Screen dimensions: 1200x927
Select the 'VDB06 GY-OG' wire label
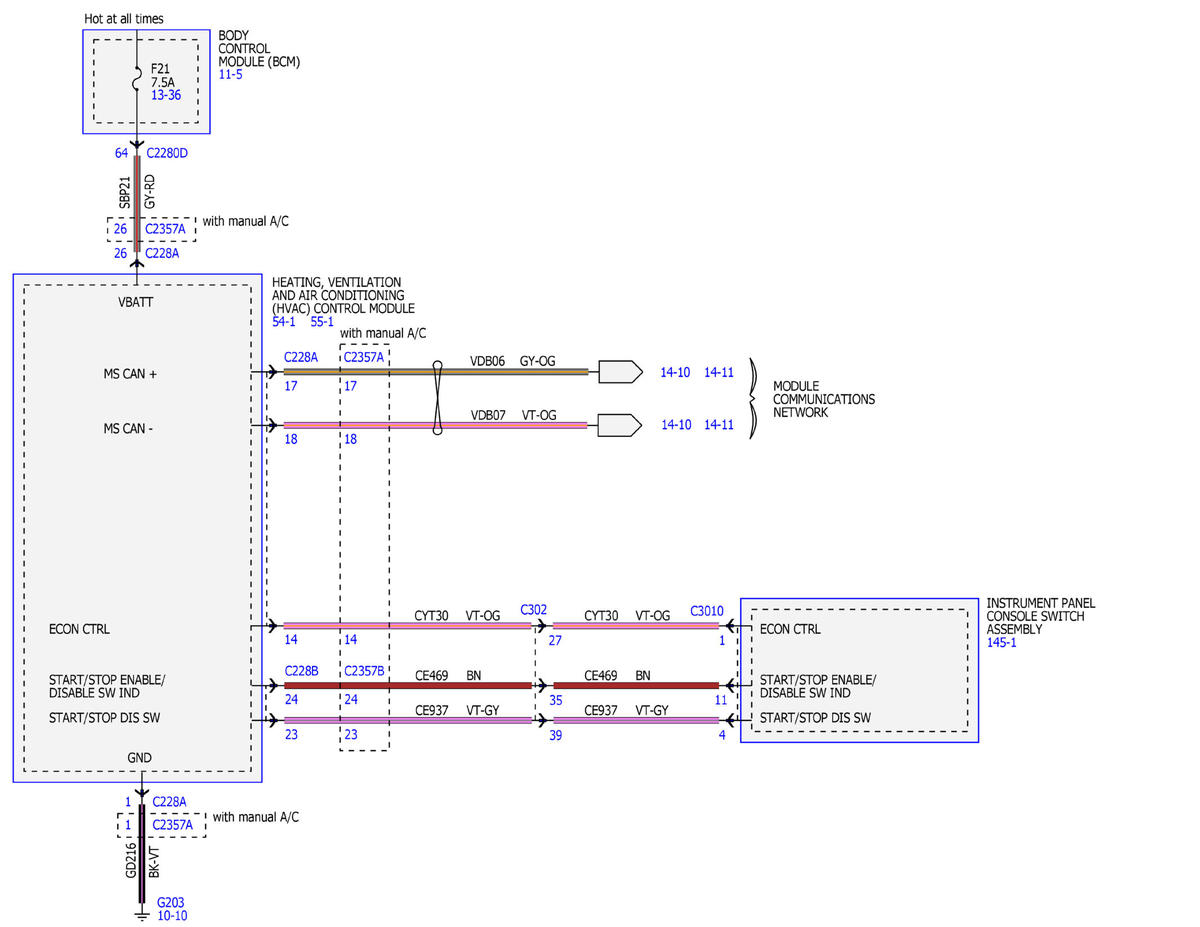513,359
